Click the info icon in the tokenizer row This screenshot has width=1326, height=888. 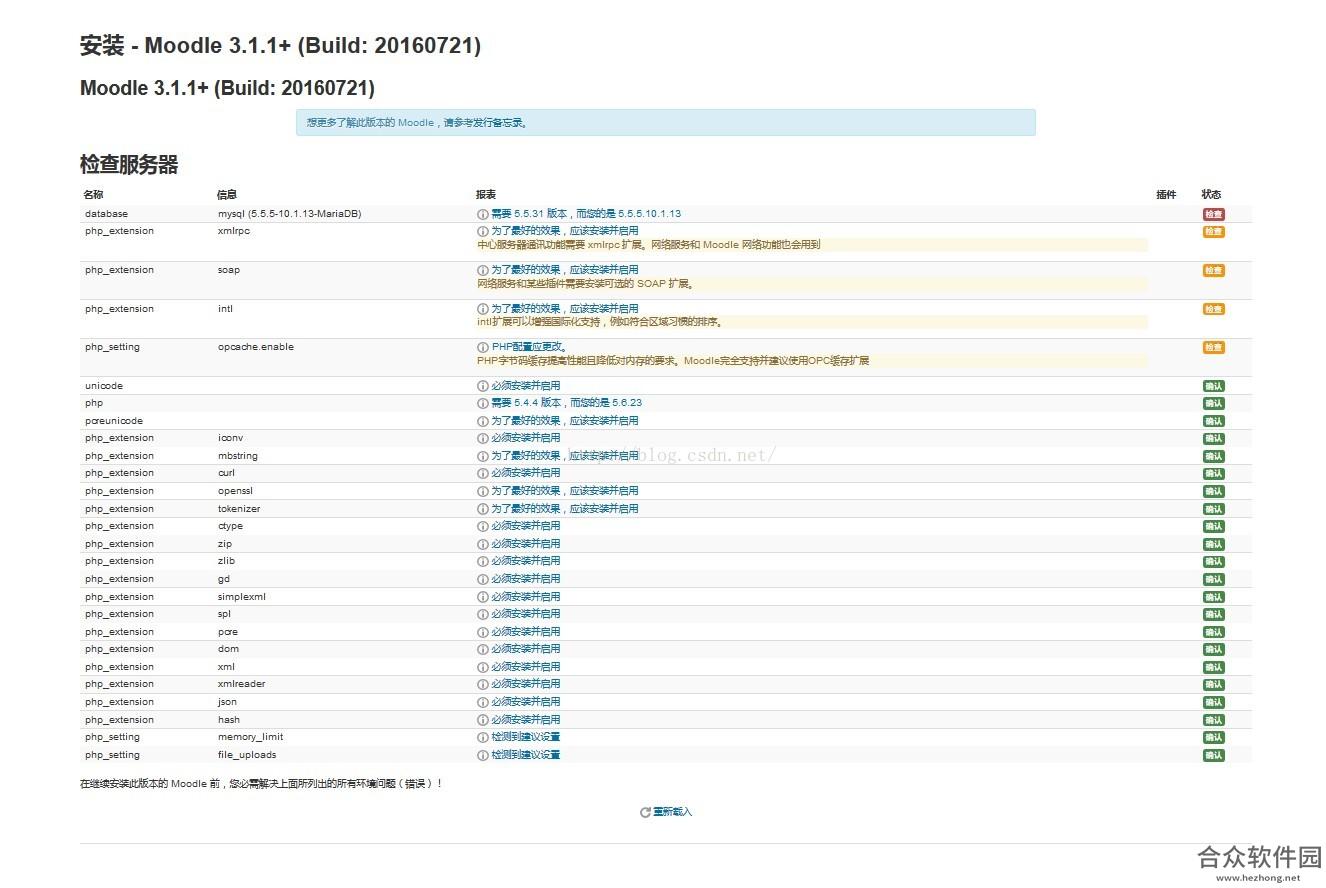click(483, 509)
